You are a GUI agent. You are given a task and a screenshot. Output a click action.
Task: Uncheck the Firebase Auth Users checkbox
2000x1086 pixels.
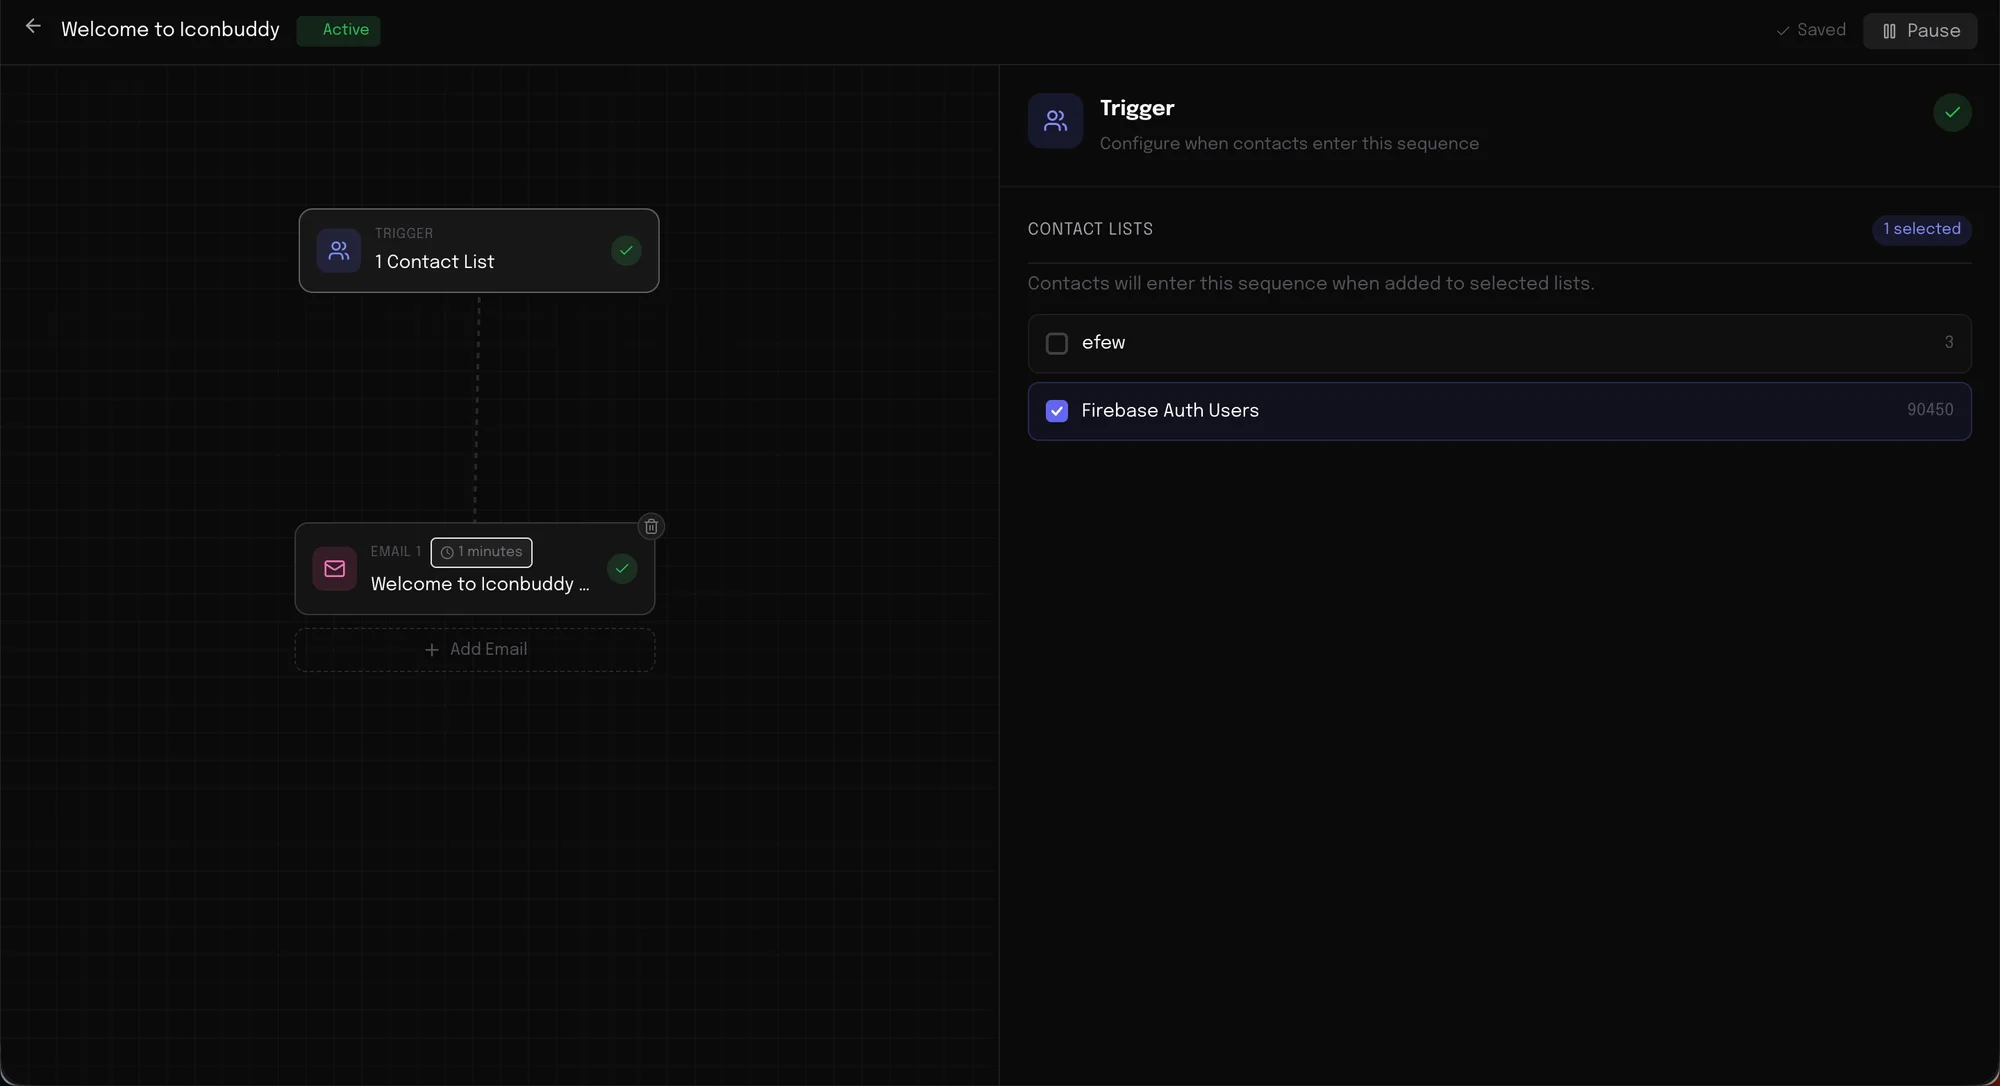[x=1057, y=411]
